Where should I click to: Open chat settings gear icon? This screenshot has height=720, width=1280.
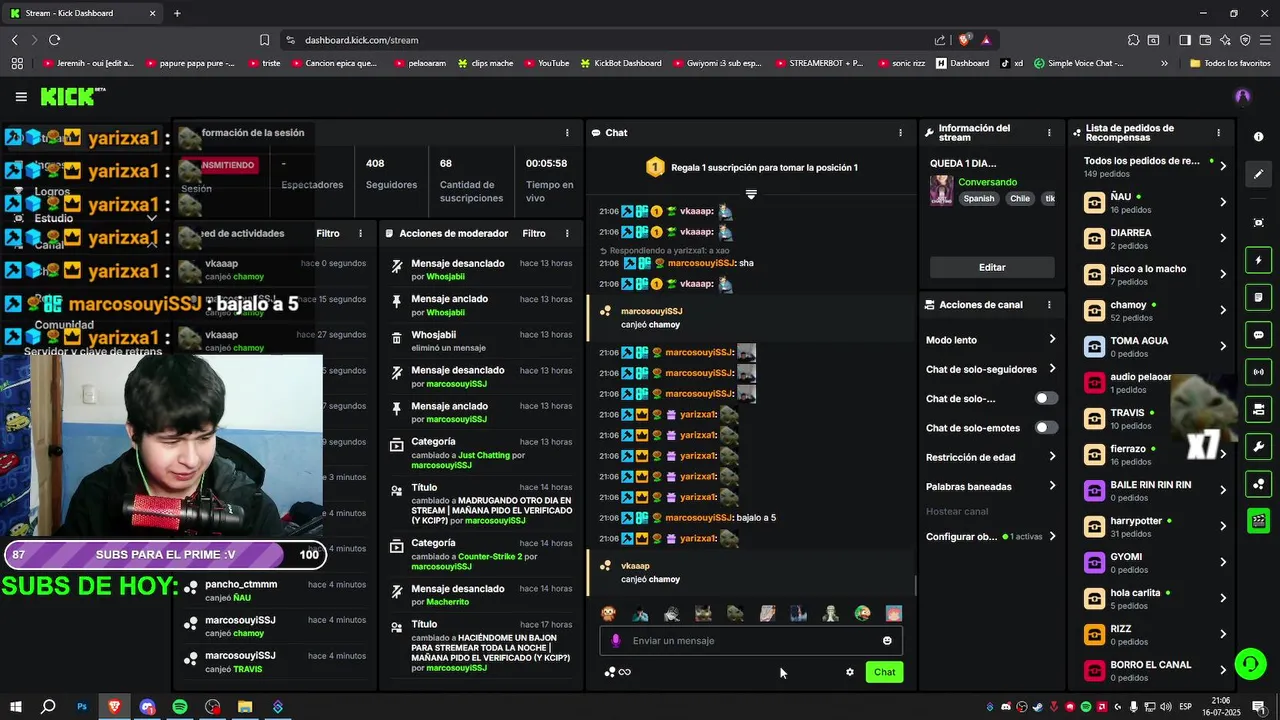850,672
